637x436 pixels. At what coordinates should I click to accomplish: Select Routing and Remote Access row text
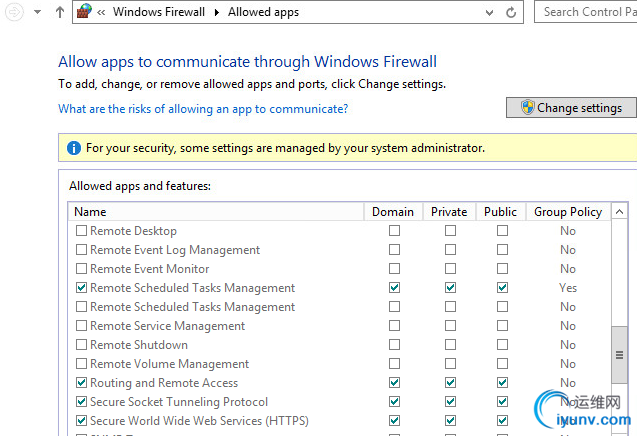coord(164,383)
